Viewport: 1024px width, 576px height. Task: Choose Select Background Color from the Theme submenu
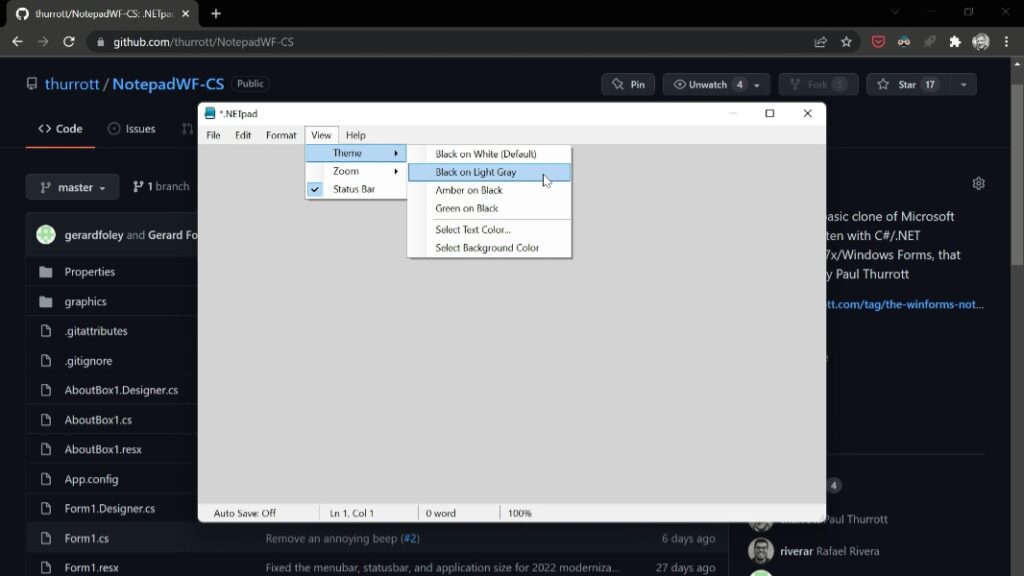point(487,247)
